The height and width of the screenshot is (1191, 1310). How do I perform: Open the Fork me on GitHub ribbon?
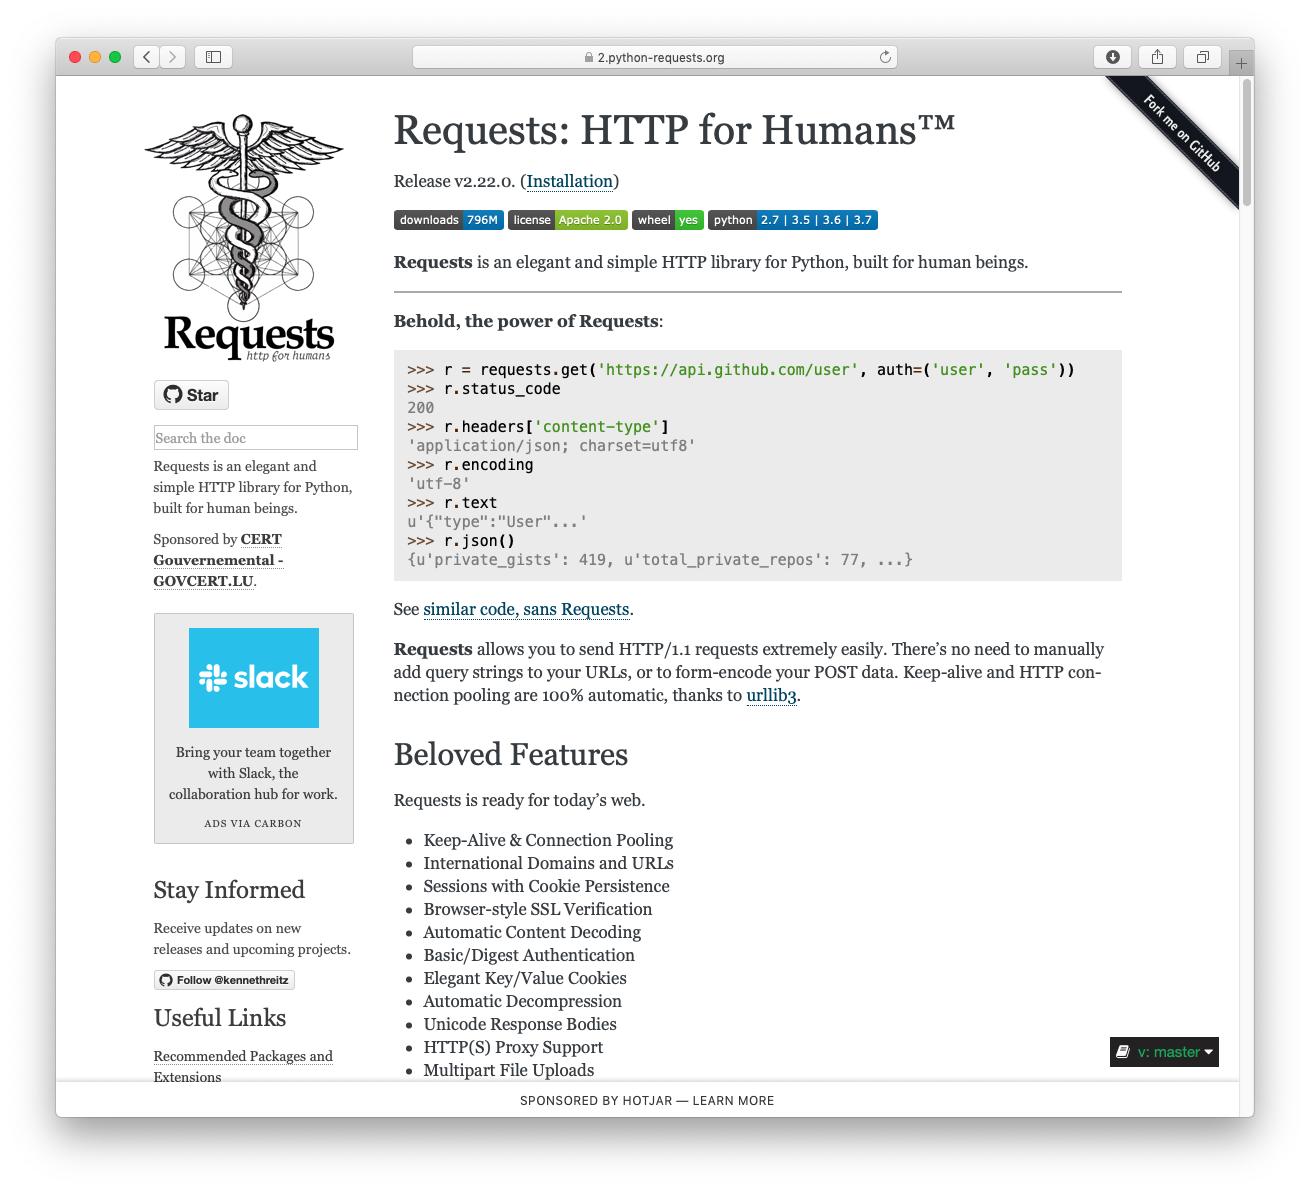(1183, 133)
